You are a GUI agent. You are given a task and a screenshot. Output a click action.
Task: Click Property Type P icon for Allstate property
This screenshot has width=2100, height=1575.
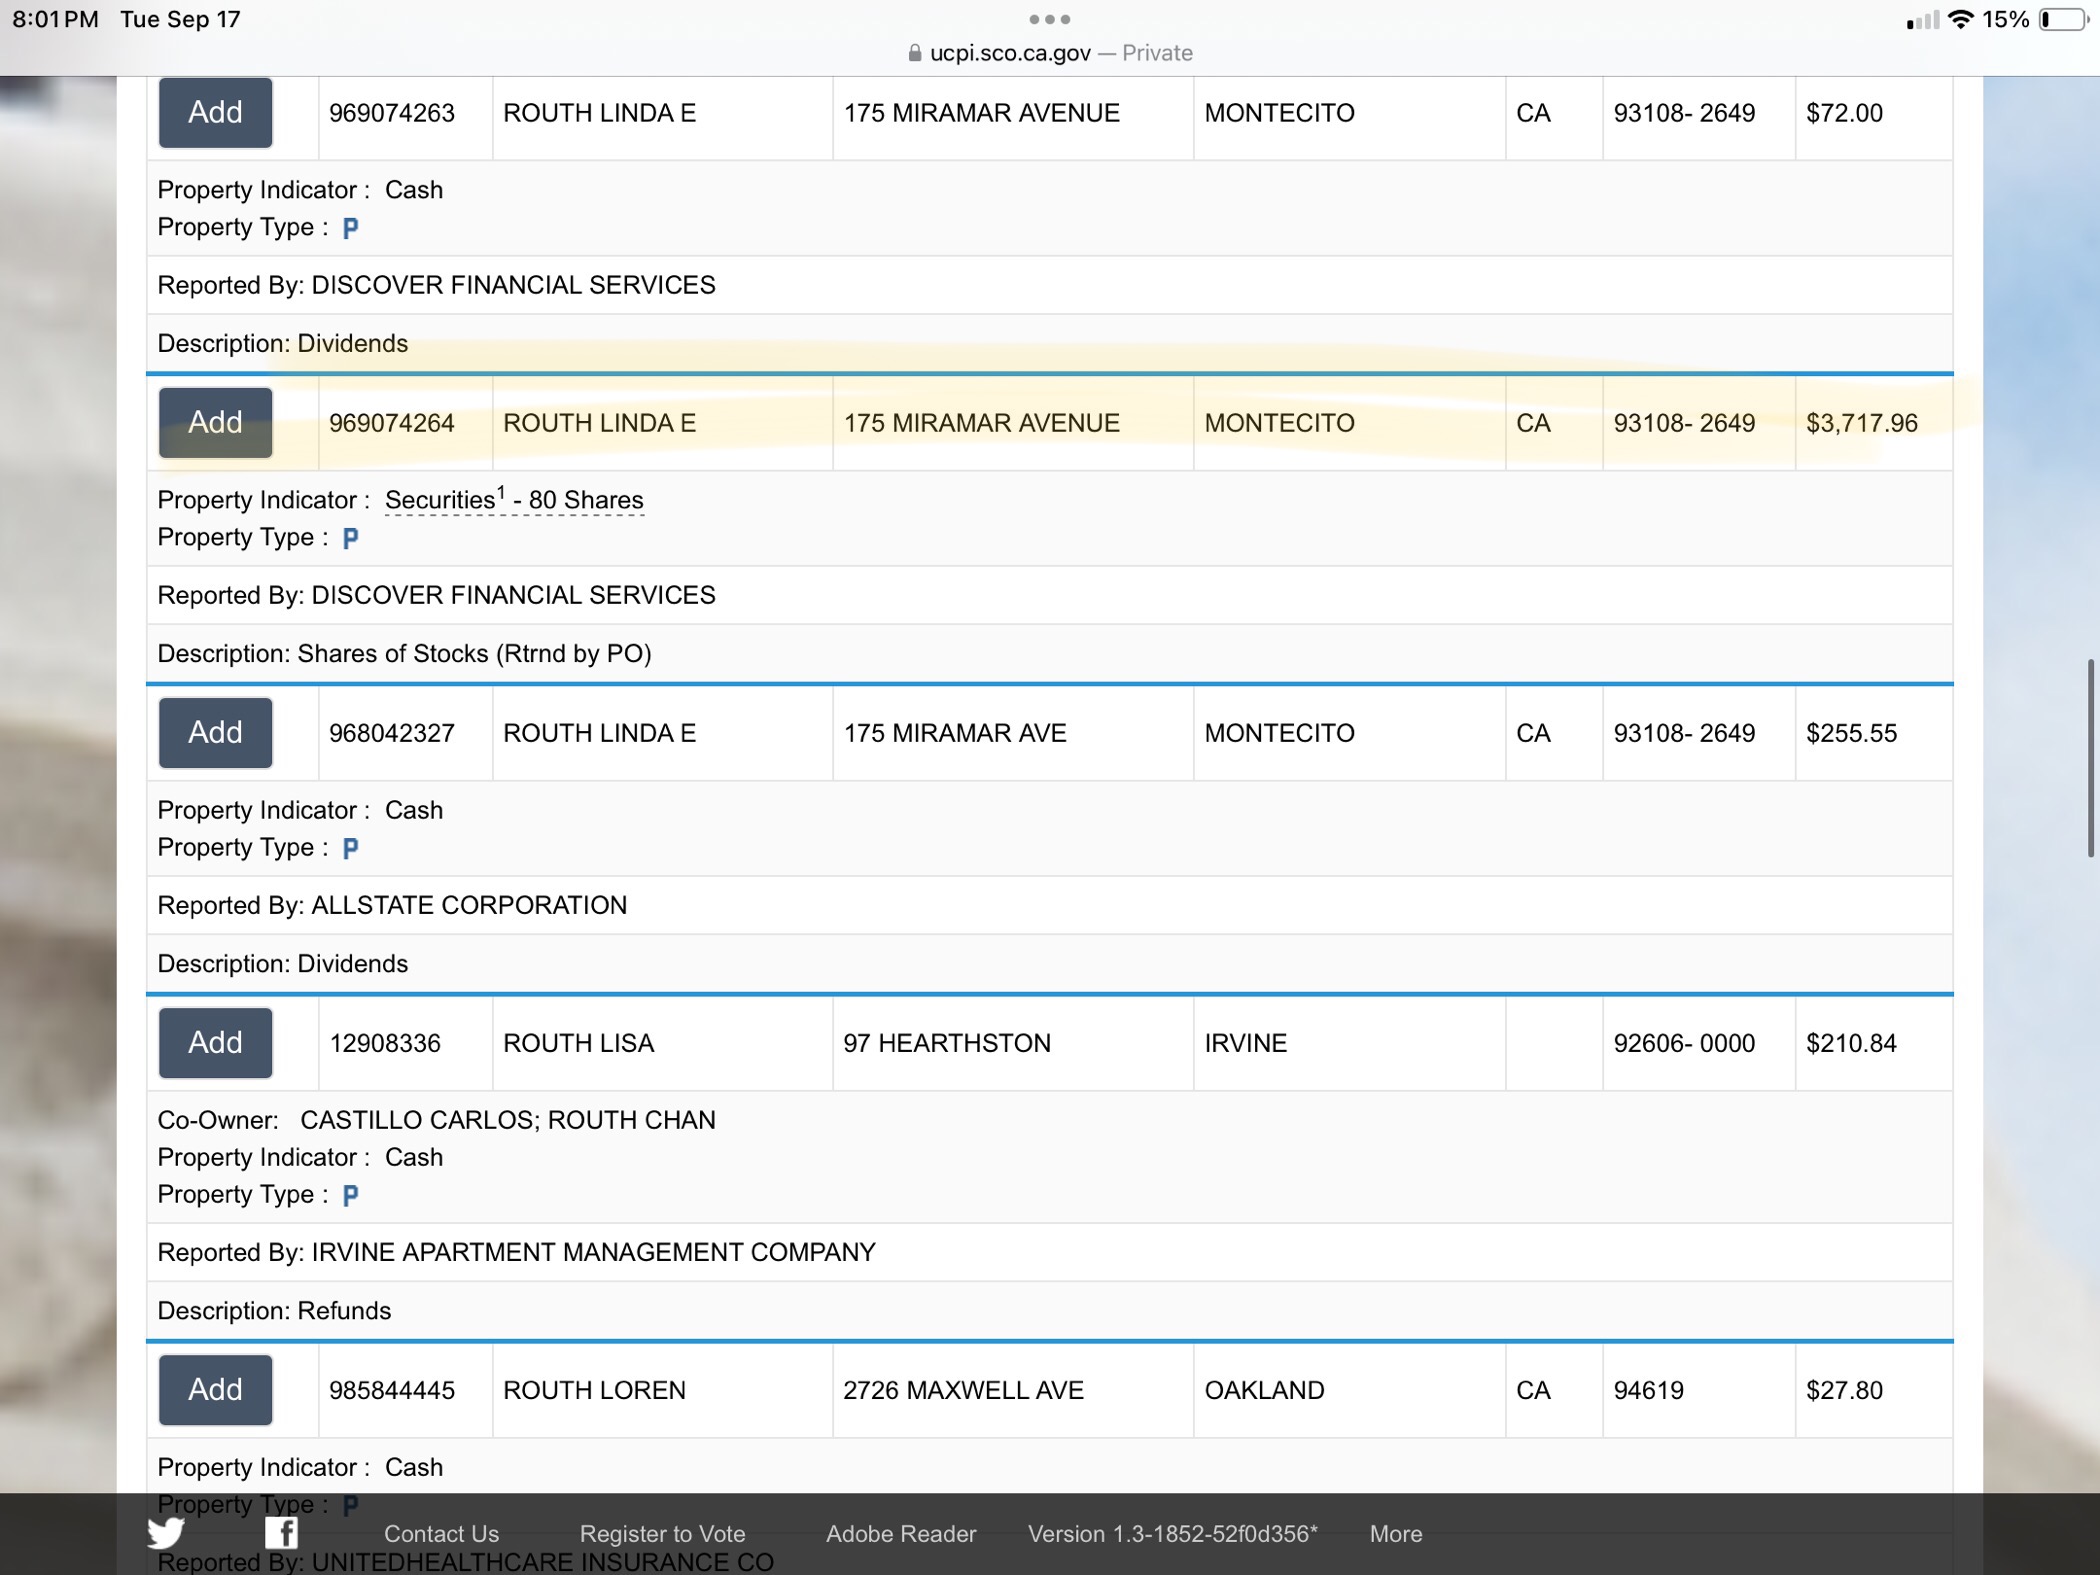[x=350, y=848]
